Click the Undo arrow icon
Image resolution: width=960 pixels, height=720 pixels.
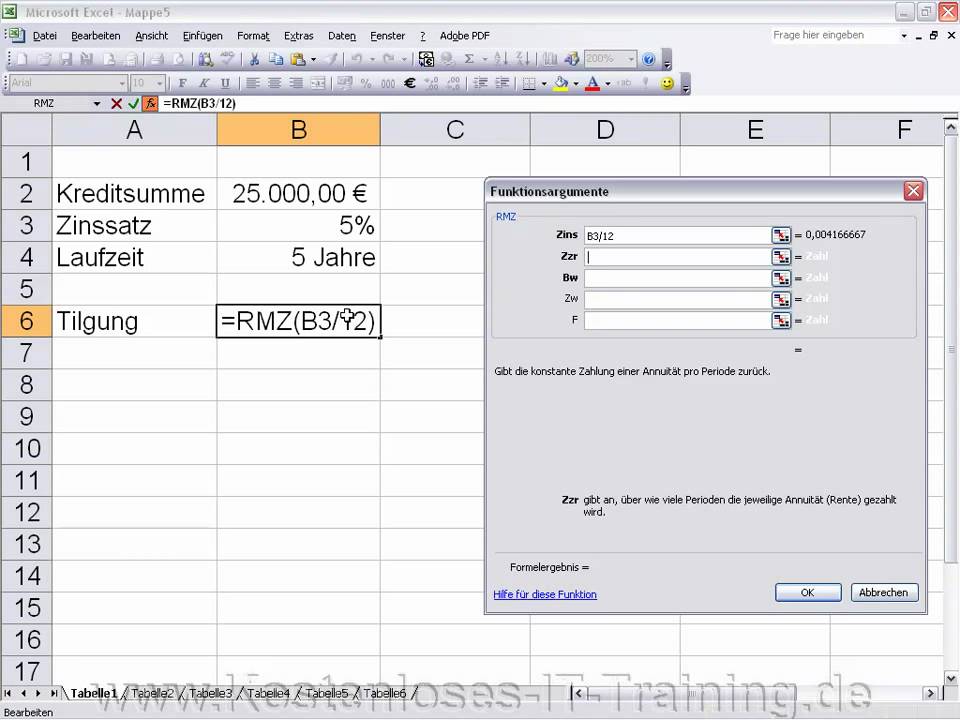coord(356,59)
